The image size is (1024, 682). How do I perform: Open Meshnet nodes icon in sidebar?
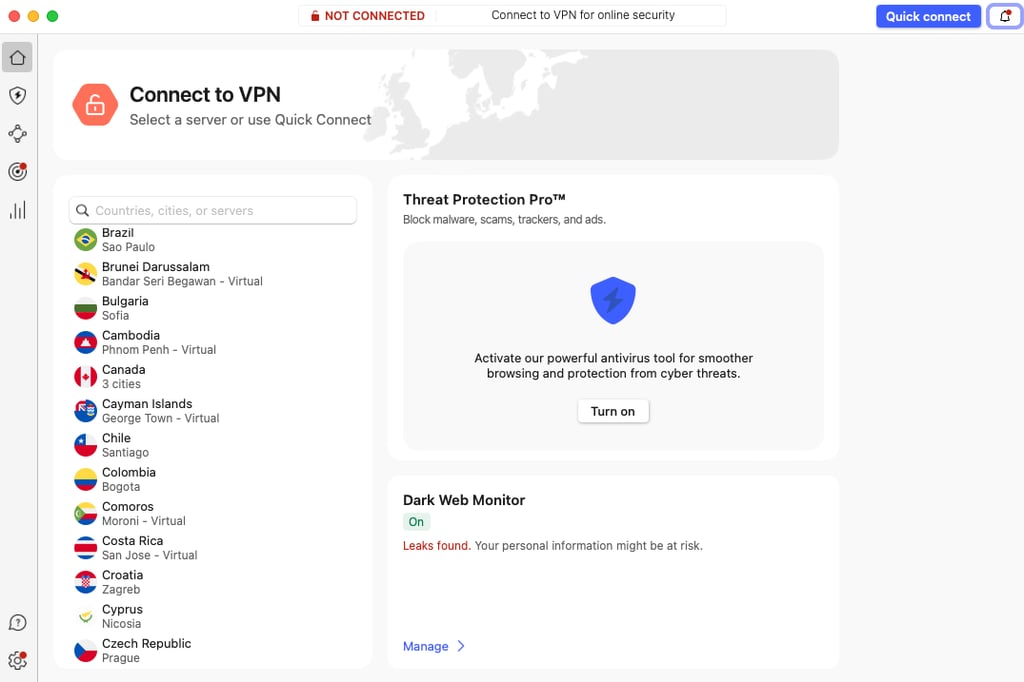coord(18,134)
